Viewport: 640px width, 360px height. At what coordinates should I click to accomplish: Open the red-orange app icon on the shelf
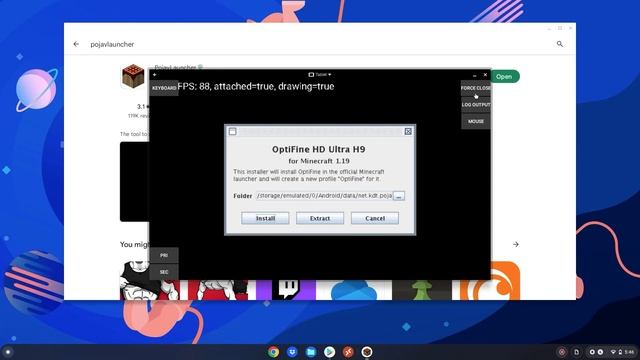[348, 352]
